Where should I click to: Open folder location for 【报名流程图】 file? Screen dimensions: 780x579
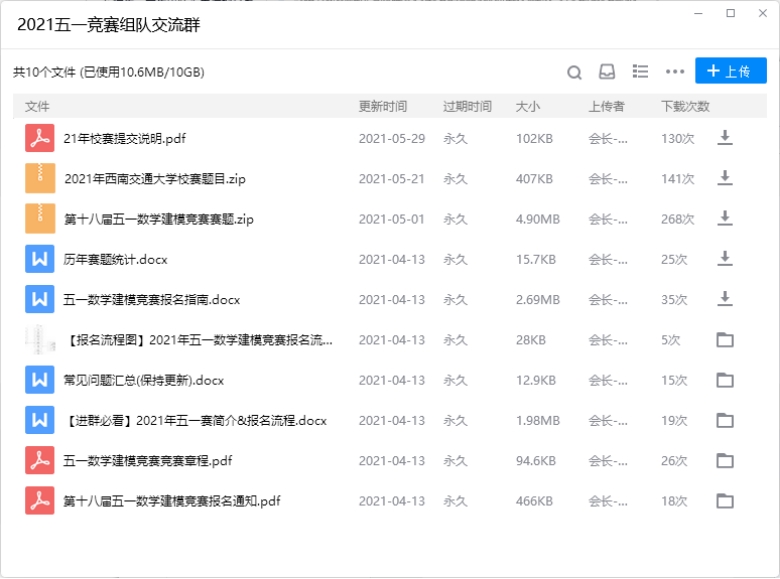coord(725,340)
